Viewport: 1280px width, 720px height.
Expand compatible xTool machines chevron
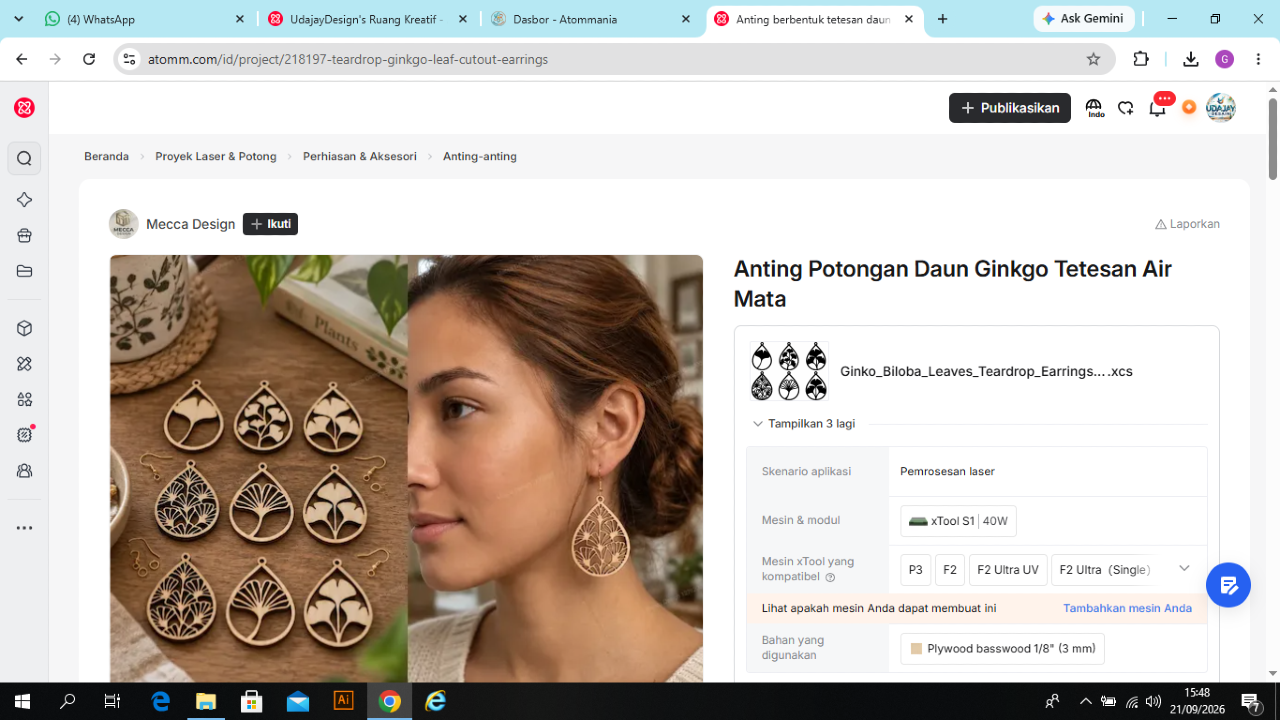click(x=1184, y=568)
